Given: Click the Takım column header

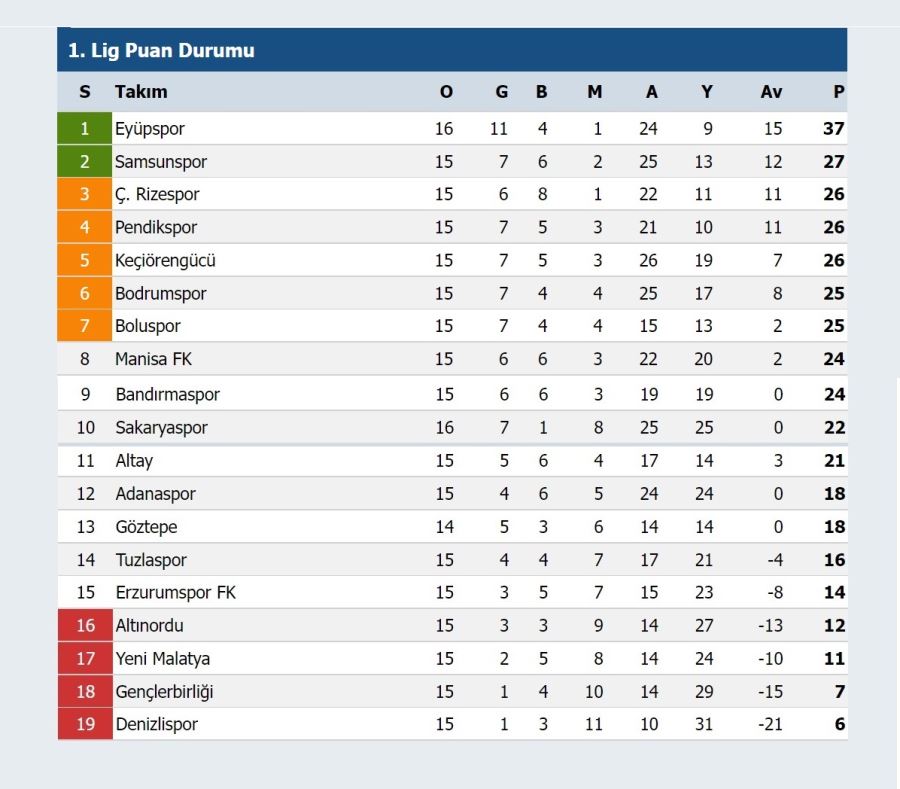Looking at the screenshot, I should [141, 92].
